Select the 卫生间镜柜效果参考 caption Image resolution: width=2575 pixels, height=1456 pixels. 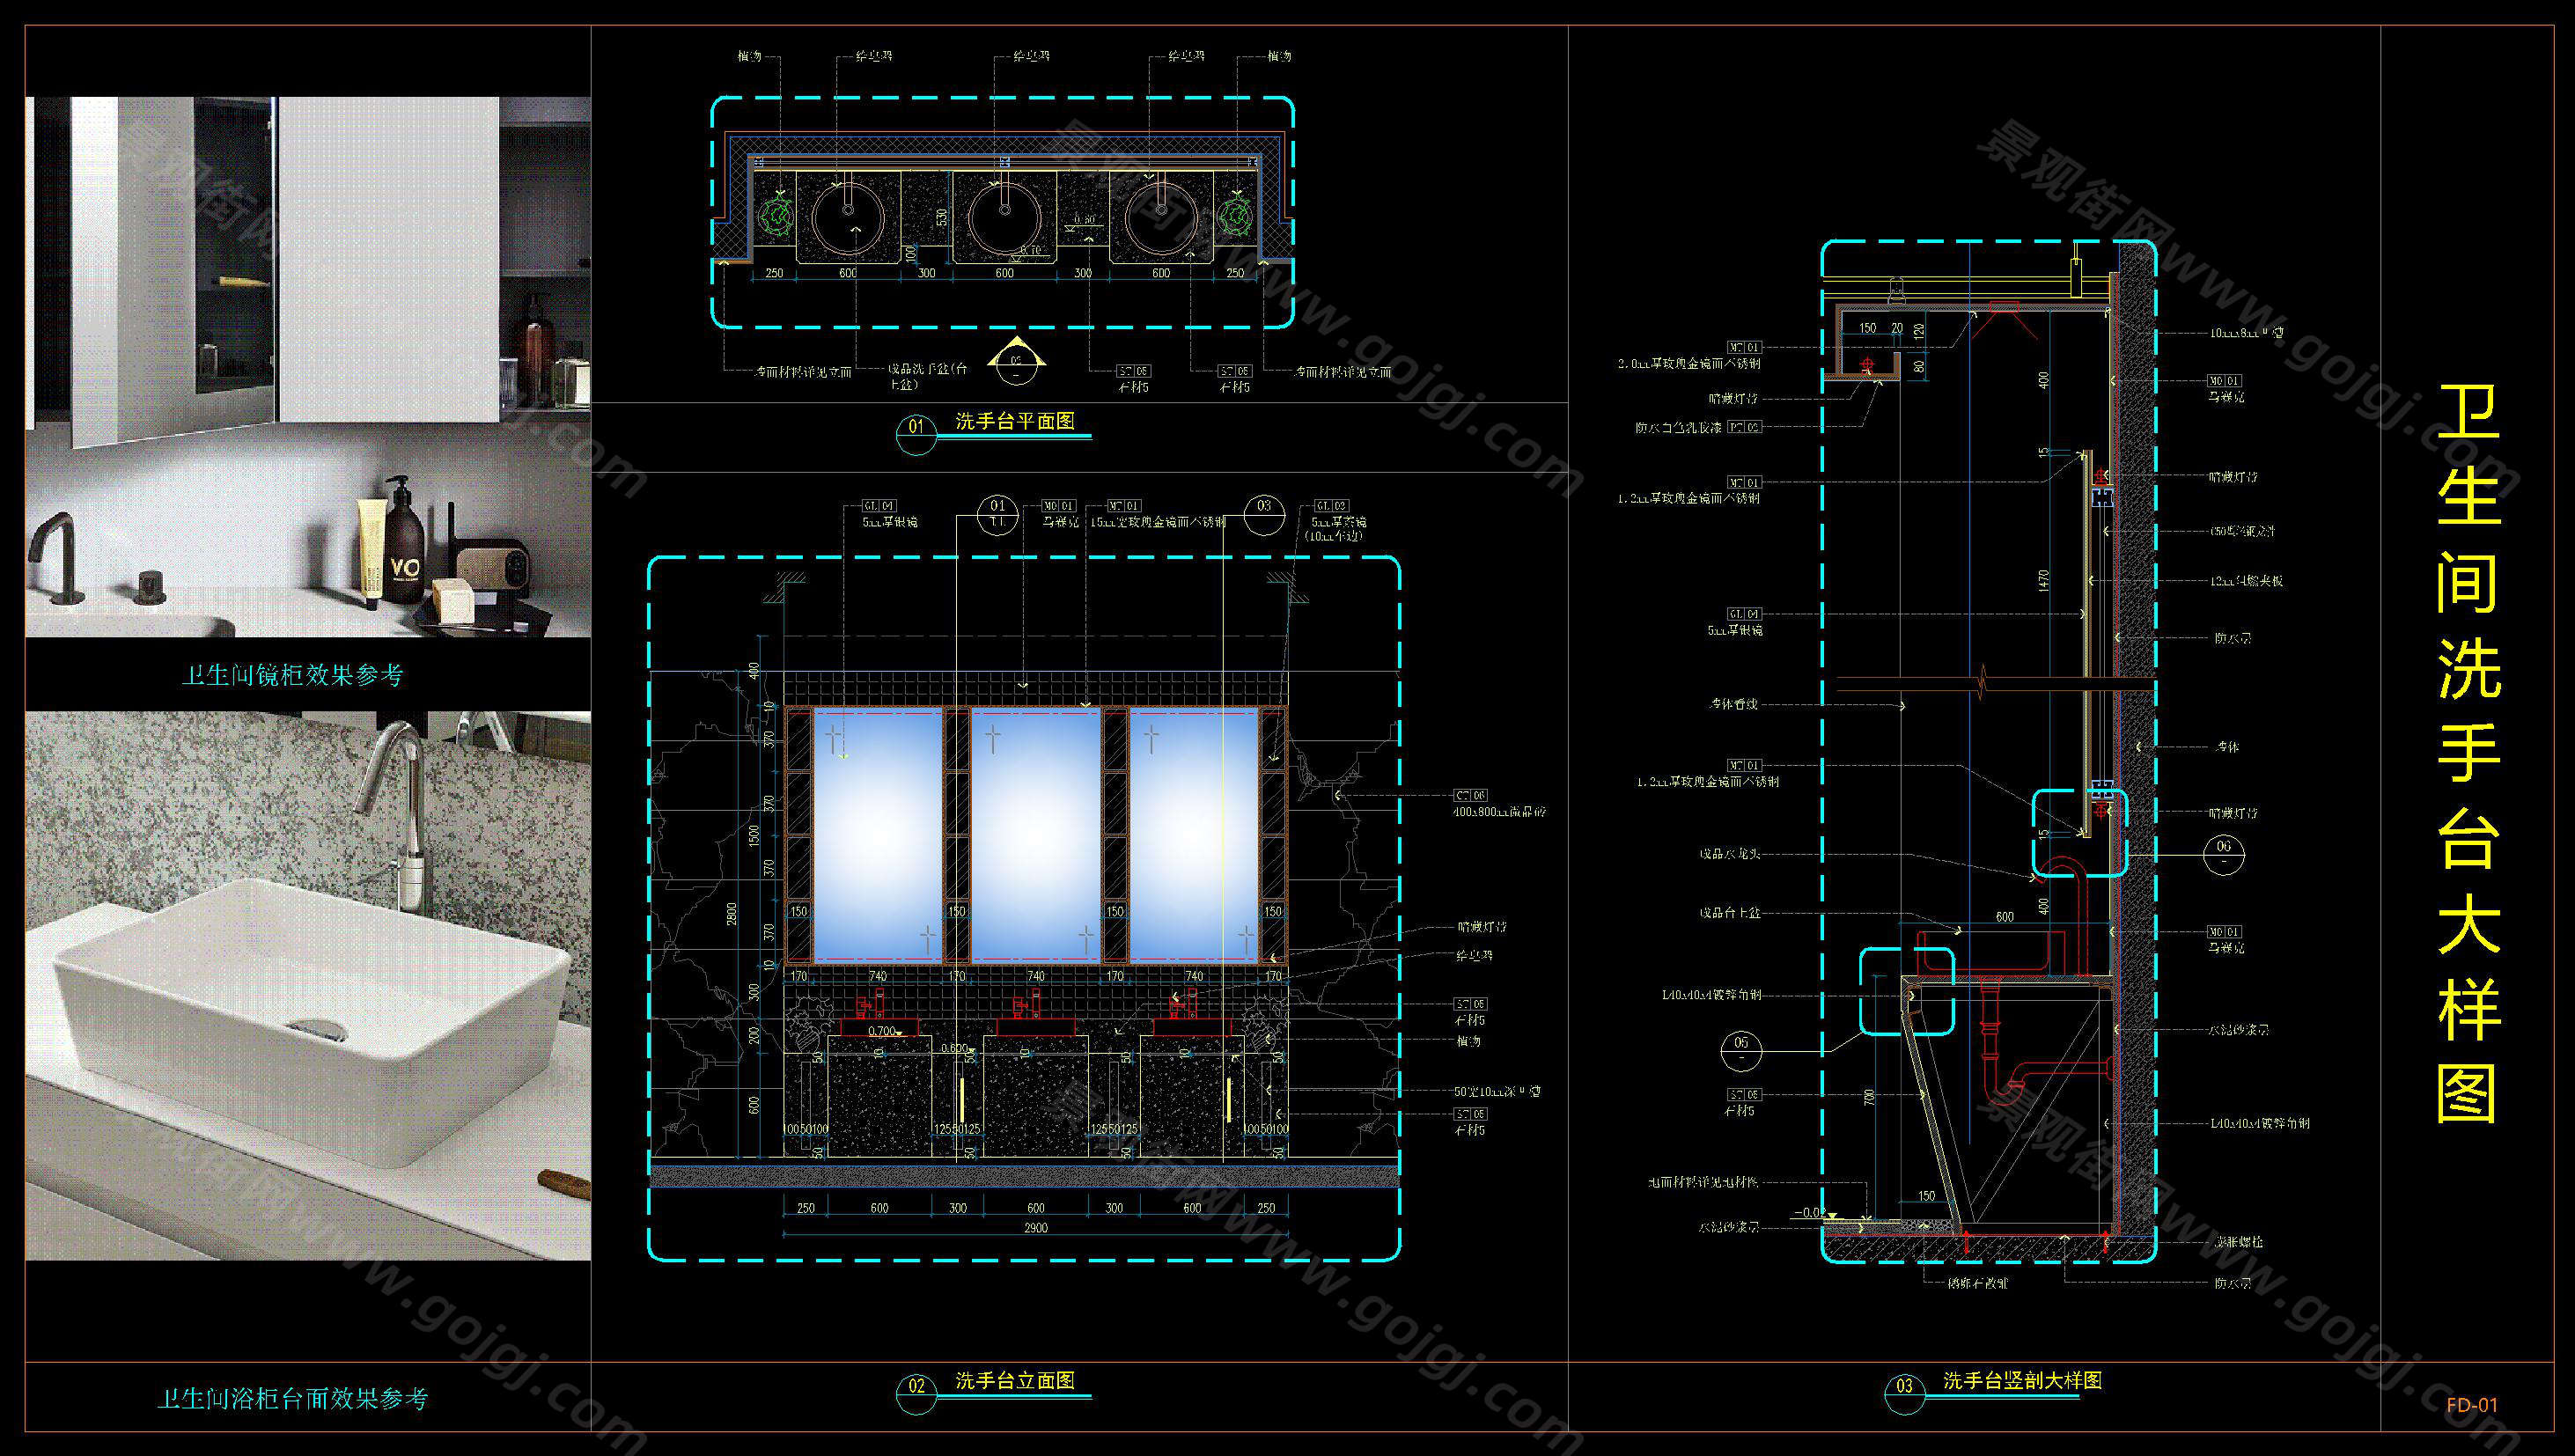pyautogui.click(x=292, y=676)
